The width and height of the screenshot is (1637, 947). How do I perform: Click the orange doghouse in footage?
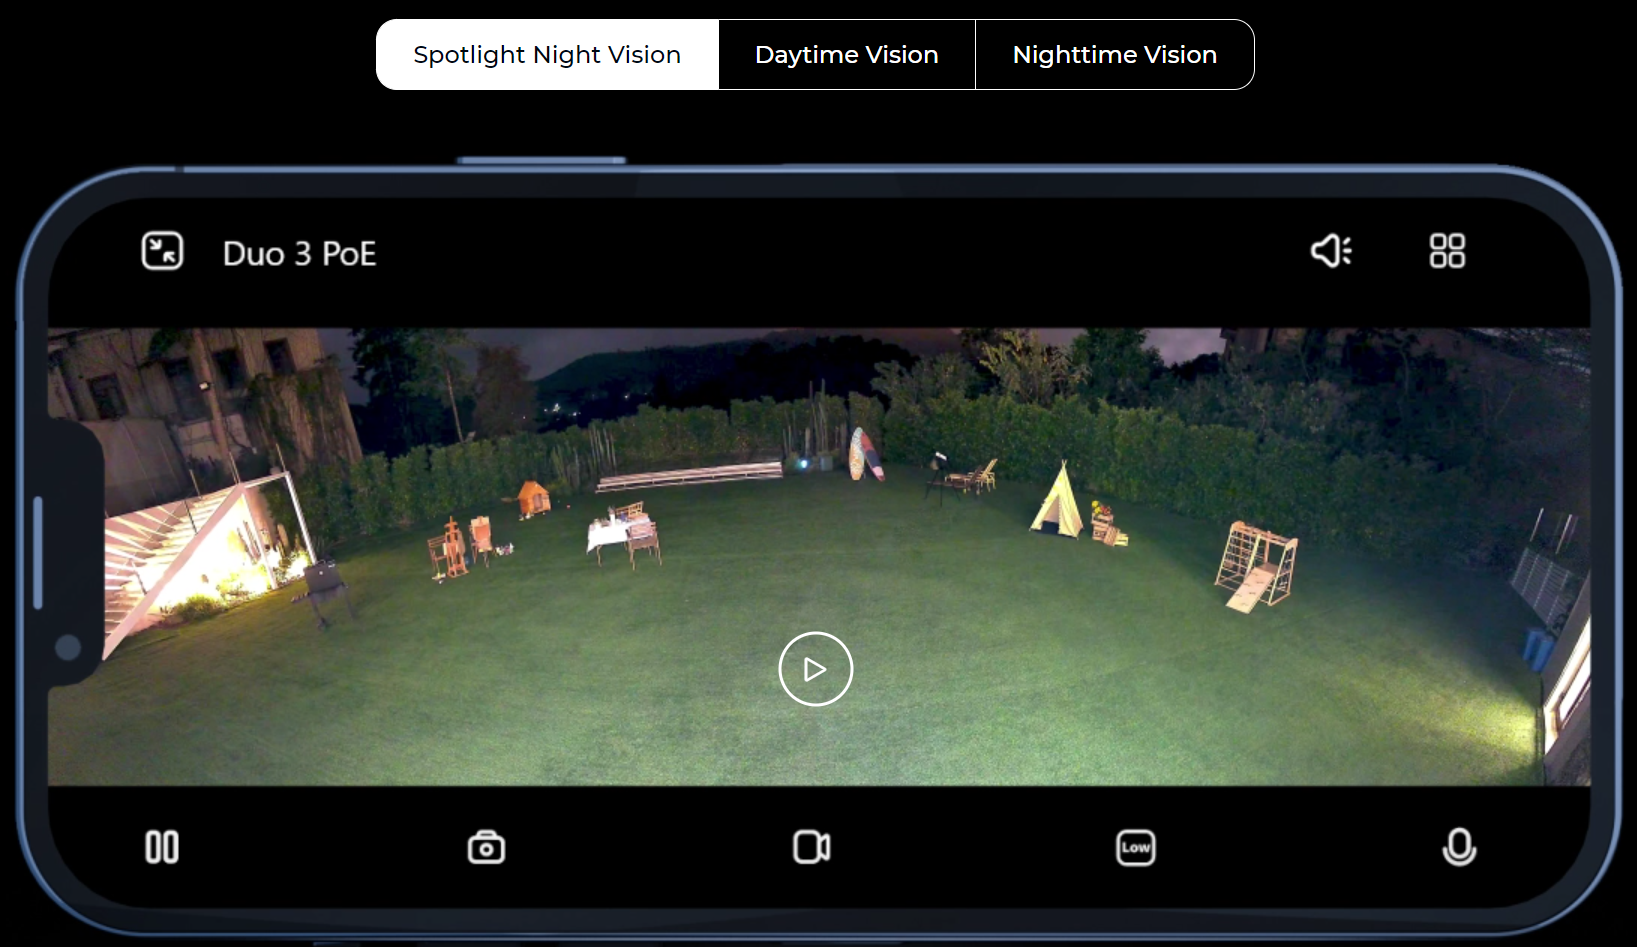coord(534,497)
